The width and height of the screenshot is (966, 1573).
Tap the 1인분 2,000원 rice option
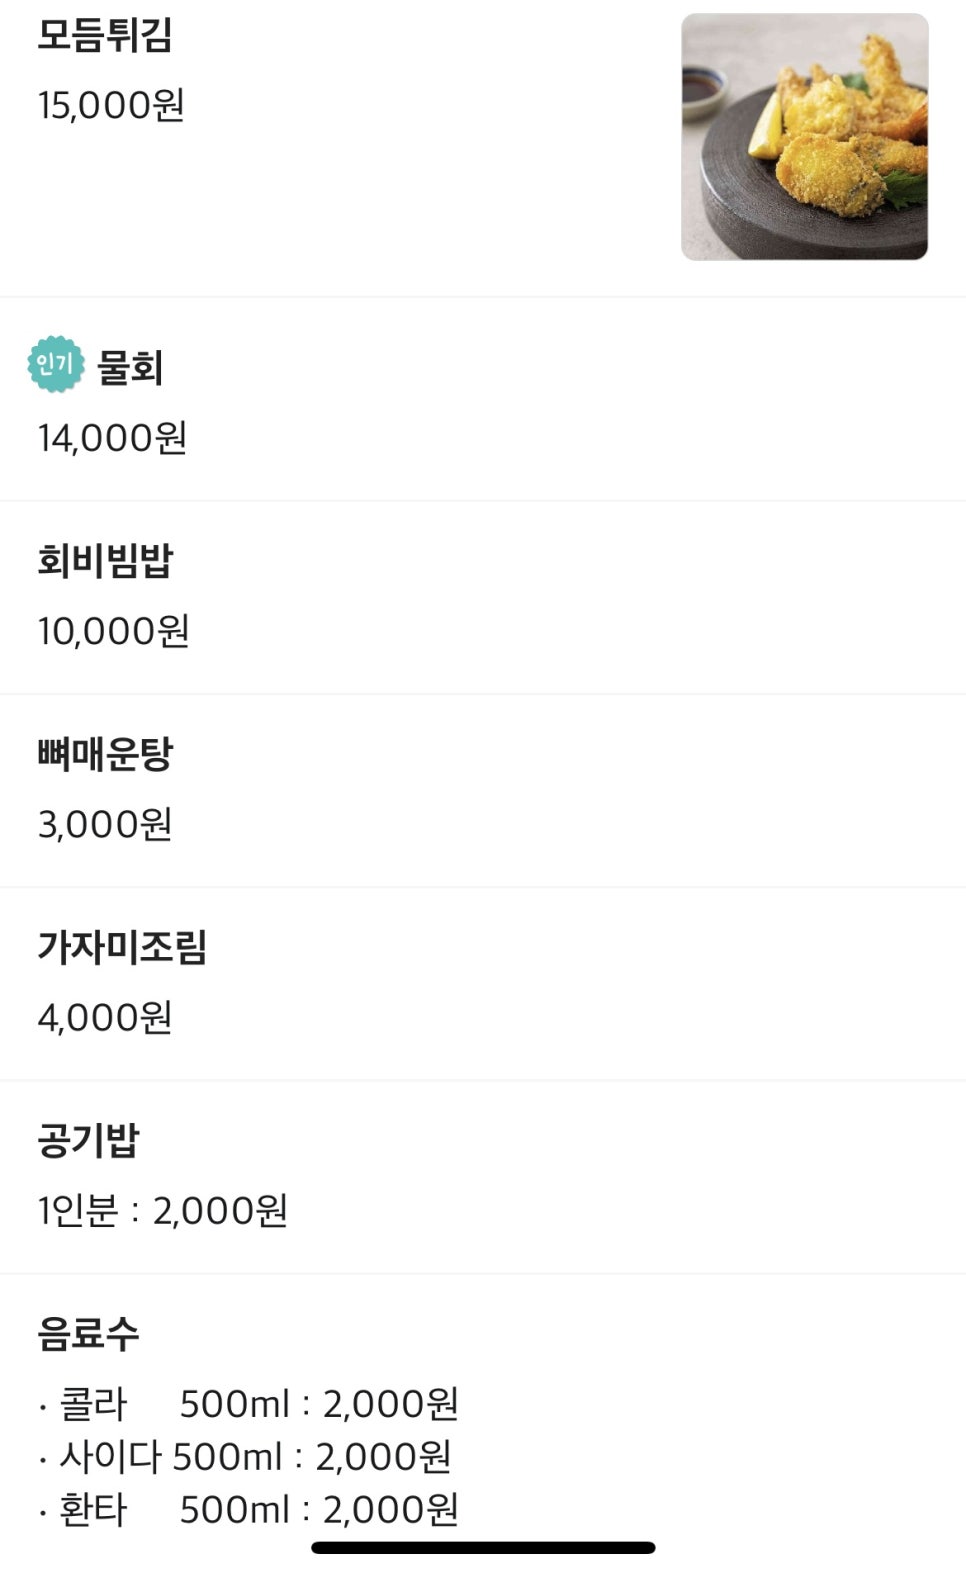[x=163, y=1211]
